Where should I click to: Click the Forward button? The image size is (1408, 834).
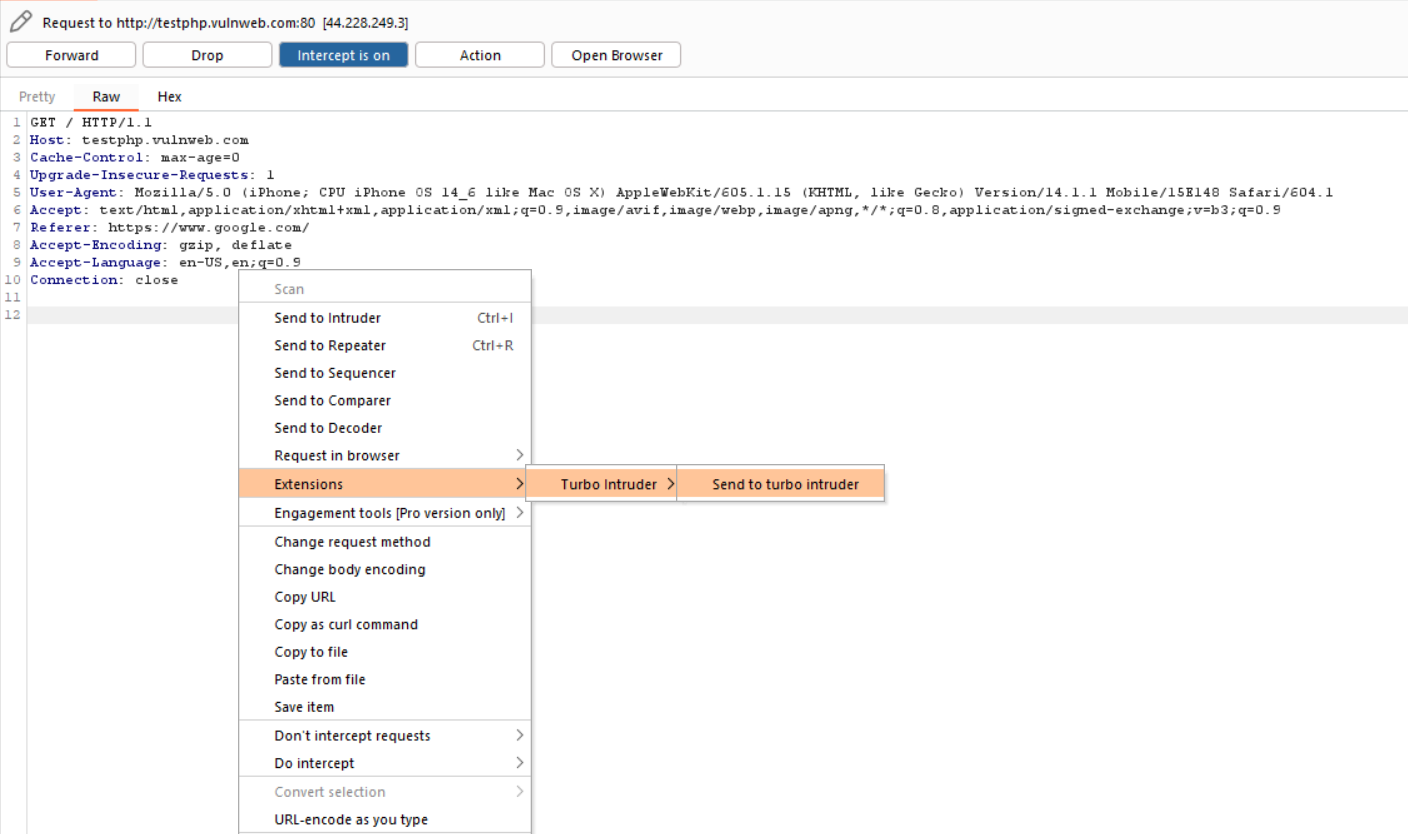coord(71,55)
